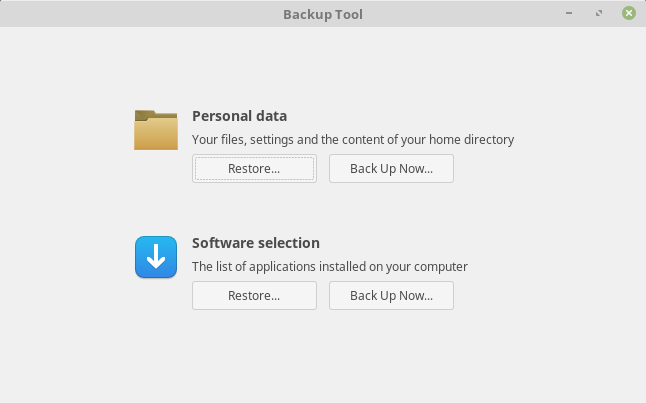Image resolution: width=646 pixels, height=403 pixels.
Task: Click the phrase "home directory" in the description
Action: pos(473,140)
